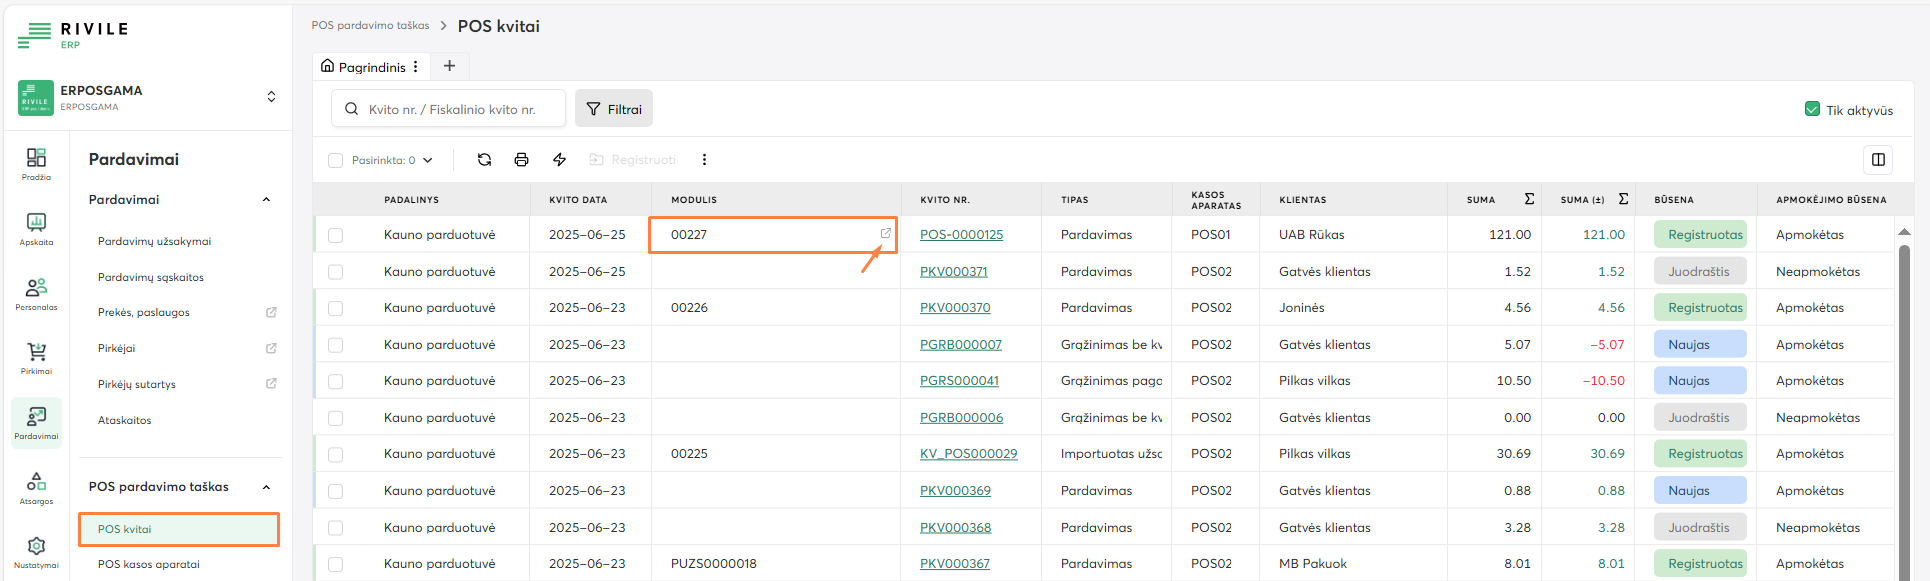Tick the select-all Pasirinkta checkbox
The height and width of the screenshot is (581, 1930).
(x=336, y=160)
